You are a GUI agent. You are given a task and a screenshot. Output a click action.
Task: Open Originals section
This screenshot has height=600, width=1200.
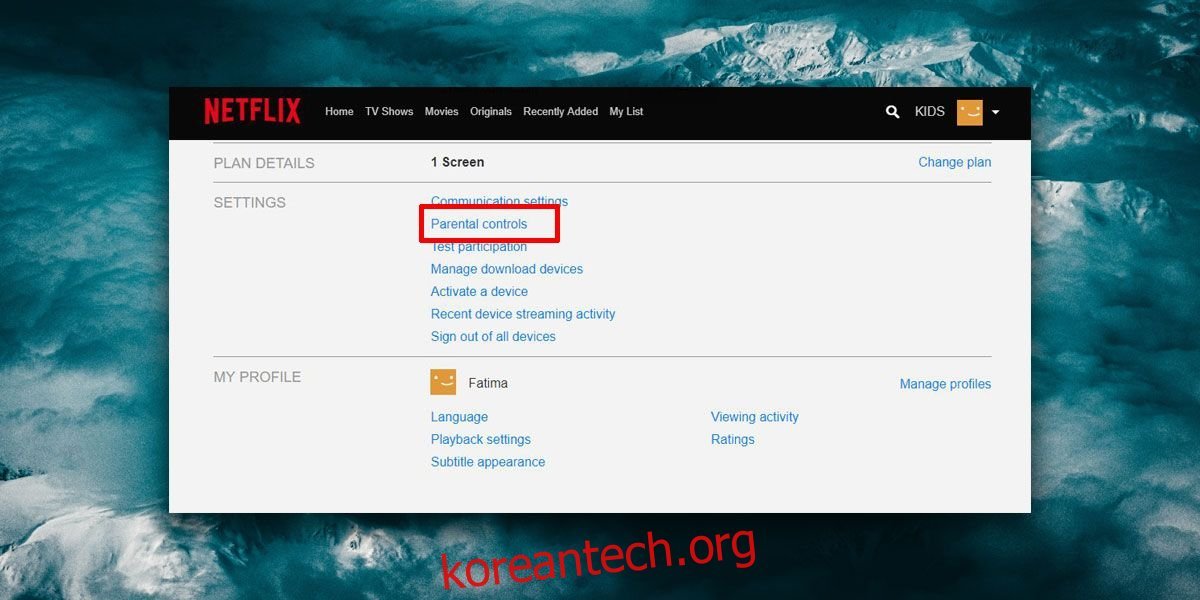tap(491, 112)
